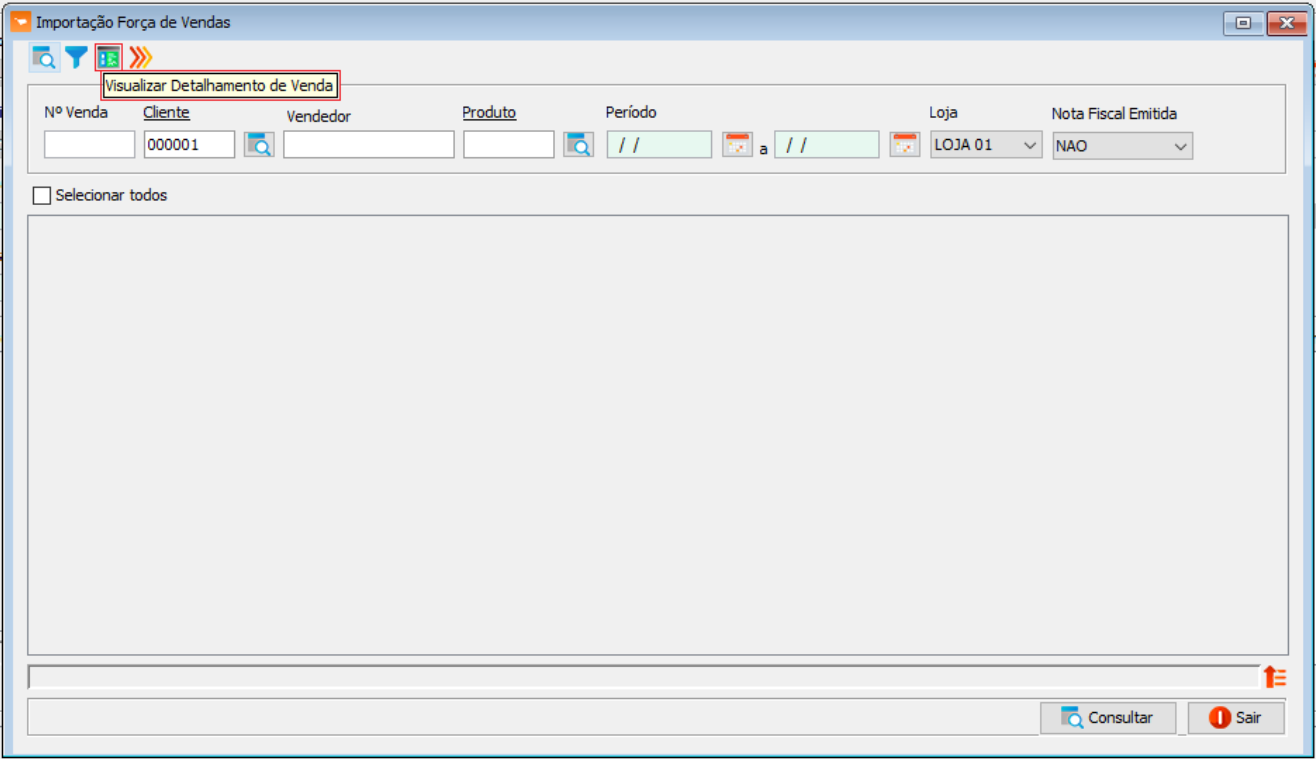This screenshot has height=759, width=1316.
Task: Click the orange triple-arrow import icon
Action: tap(141, 58)
